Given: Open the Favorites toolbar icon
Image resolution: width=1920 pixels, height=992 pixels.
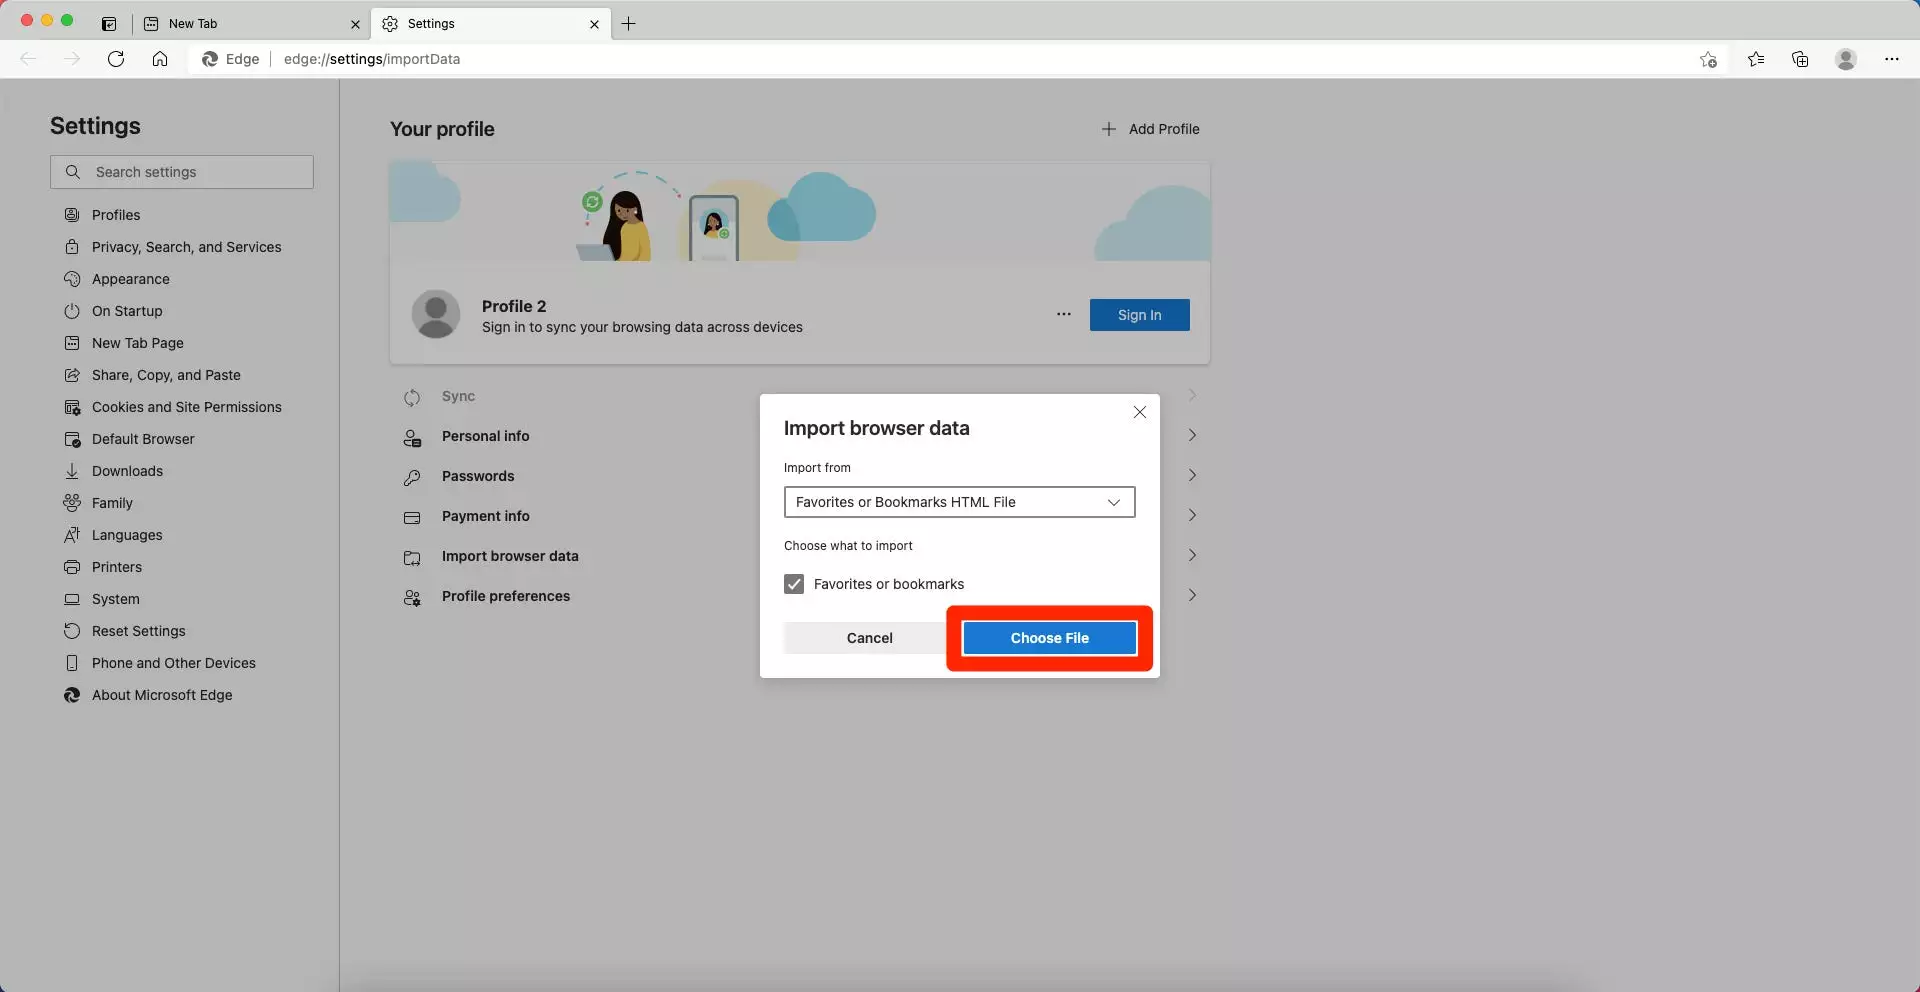Looking at the screenshot, I should click(x=1756, y=59).
